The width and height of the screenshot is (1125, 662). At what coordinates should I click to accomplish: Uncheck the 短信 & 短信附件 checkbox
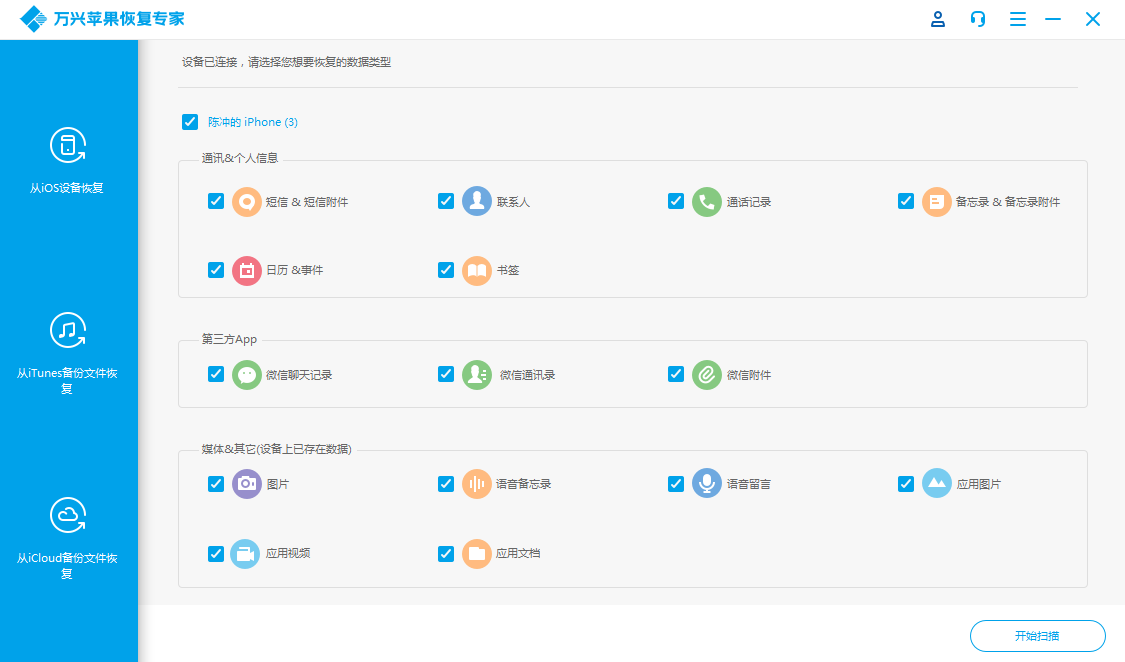pyautogui.click(x=216, y=201)
